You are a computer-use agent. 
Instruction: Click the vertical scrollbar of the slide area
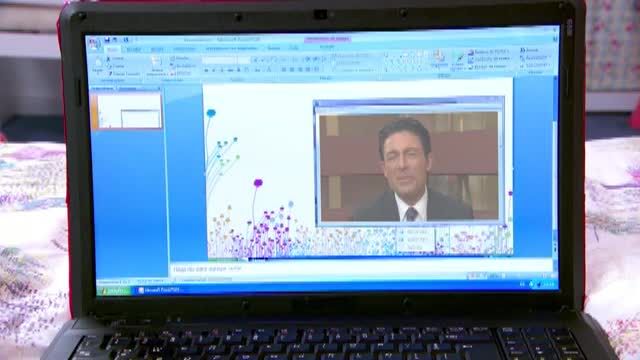554,163
